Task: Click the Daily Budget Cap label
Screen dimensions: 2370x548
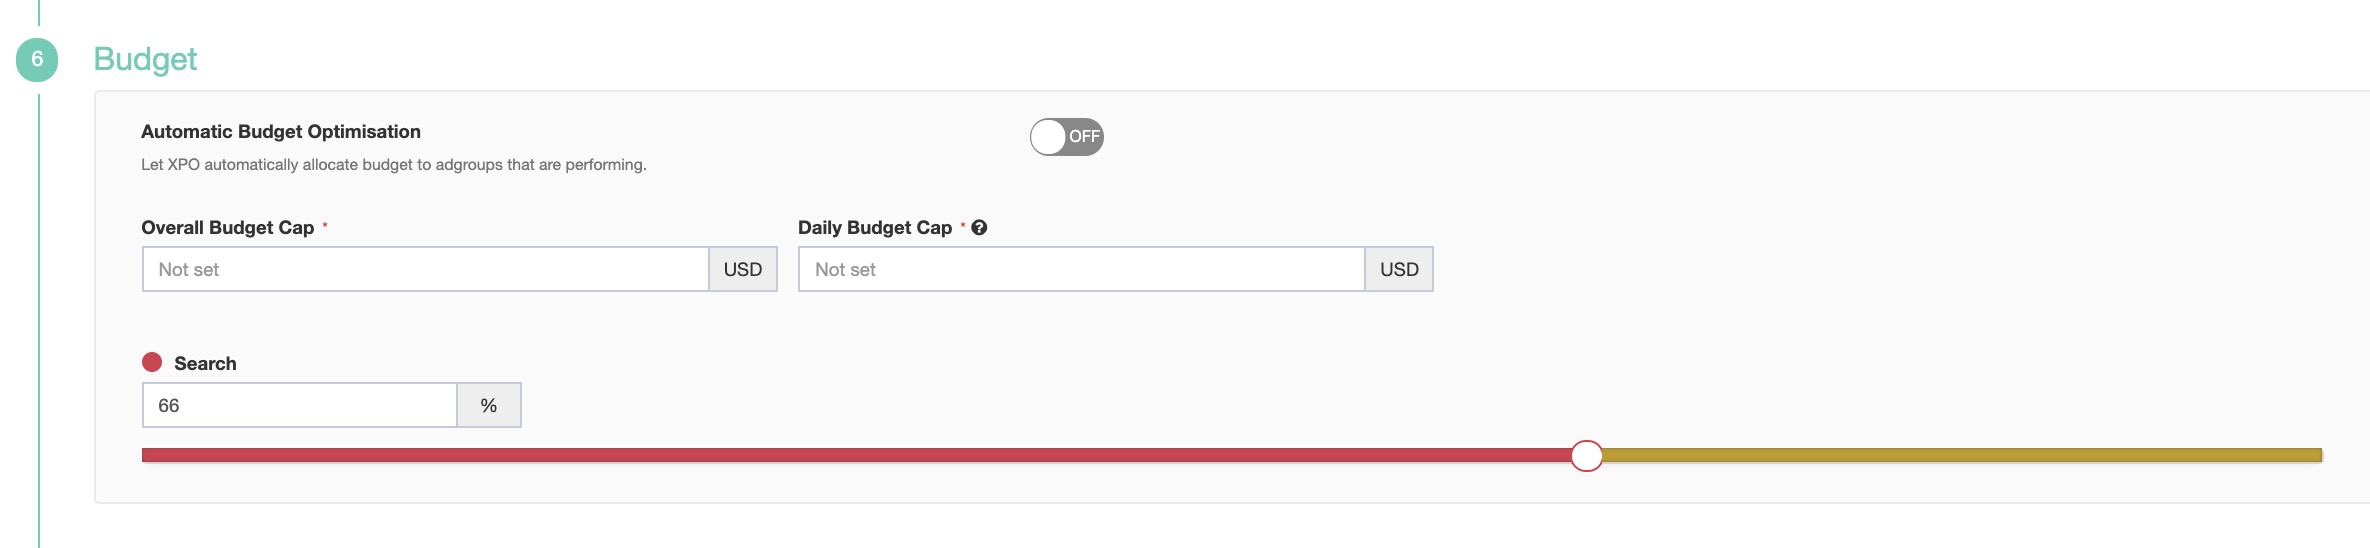Action: tap(875, 228)
